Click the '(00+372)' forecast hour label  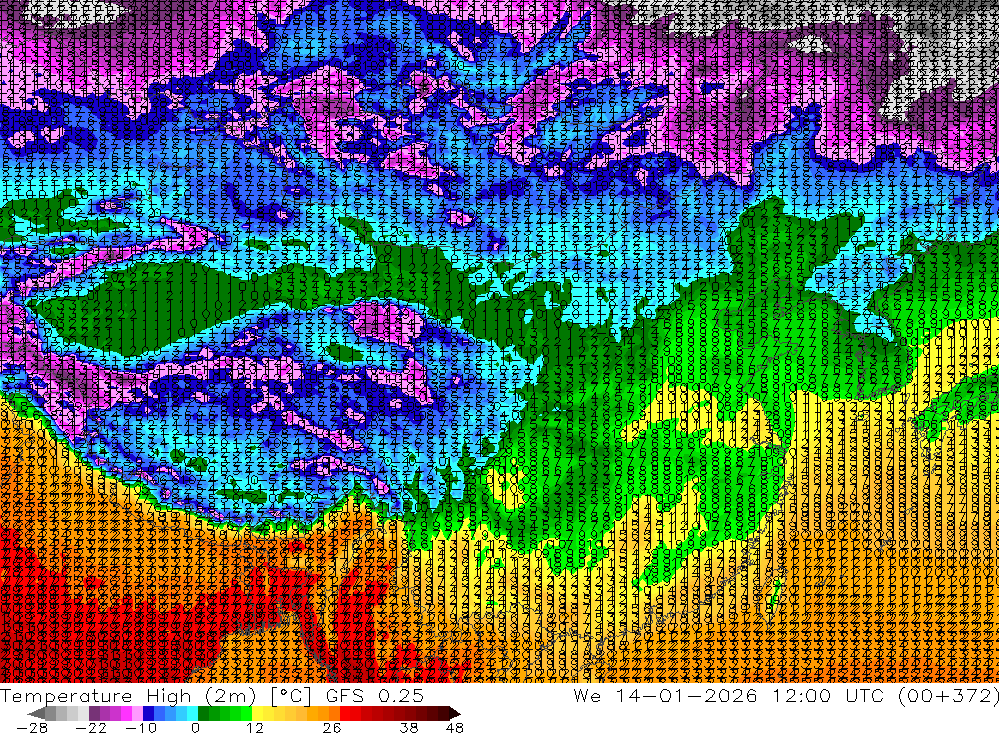(x=950, y=696)
